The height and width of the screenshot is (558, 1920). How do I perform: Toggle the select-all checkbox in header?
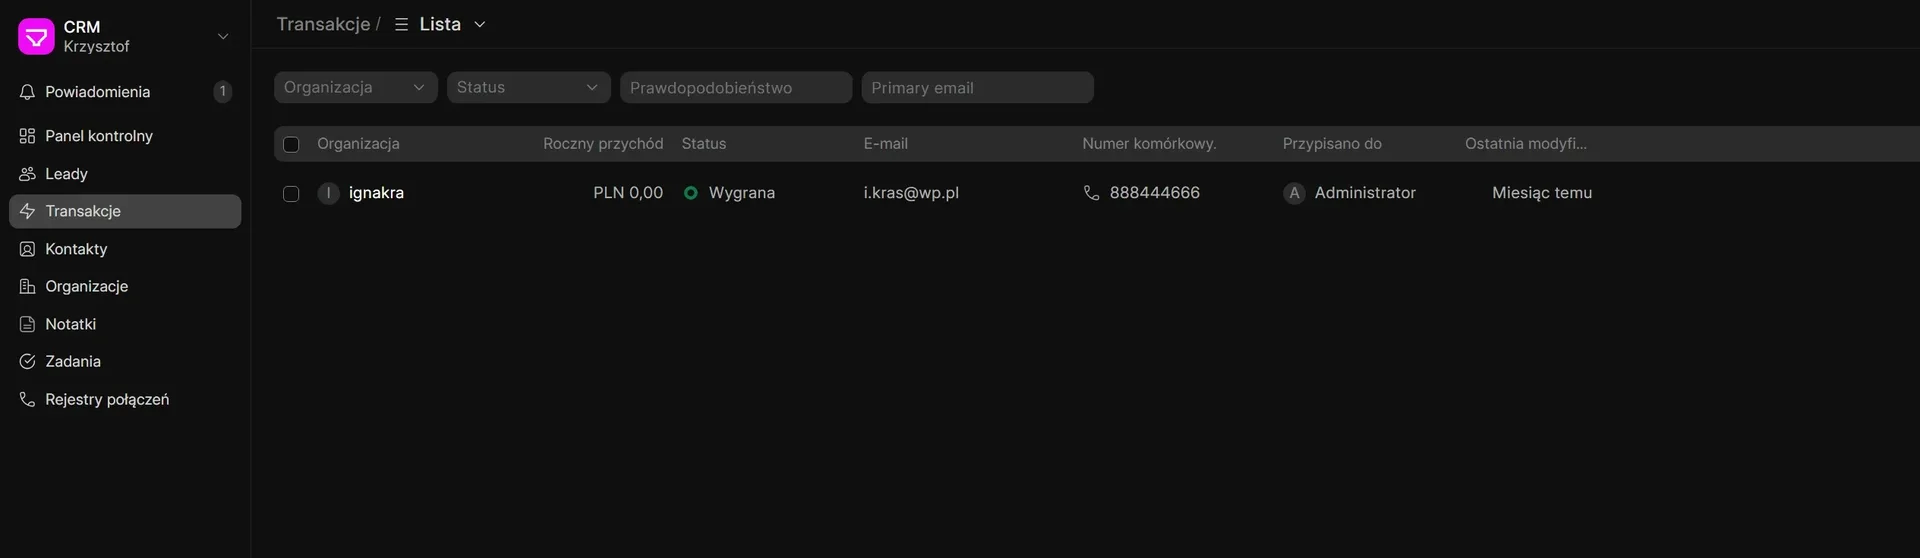(x=291, y=144)
